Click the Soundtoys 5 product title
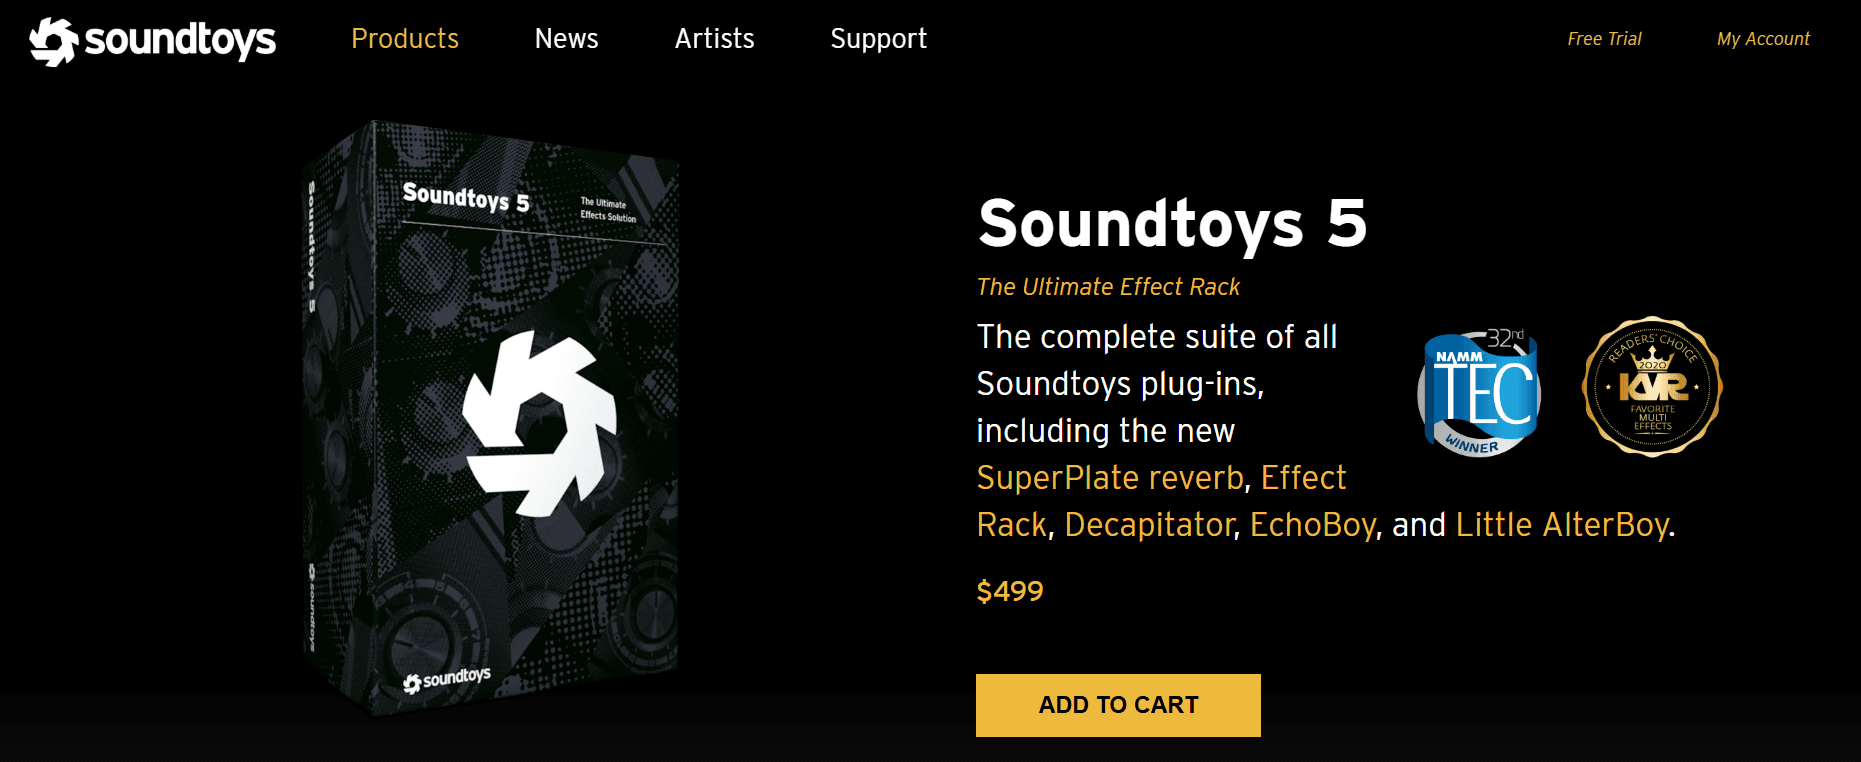 (x=1173, y=224)
